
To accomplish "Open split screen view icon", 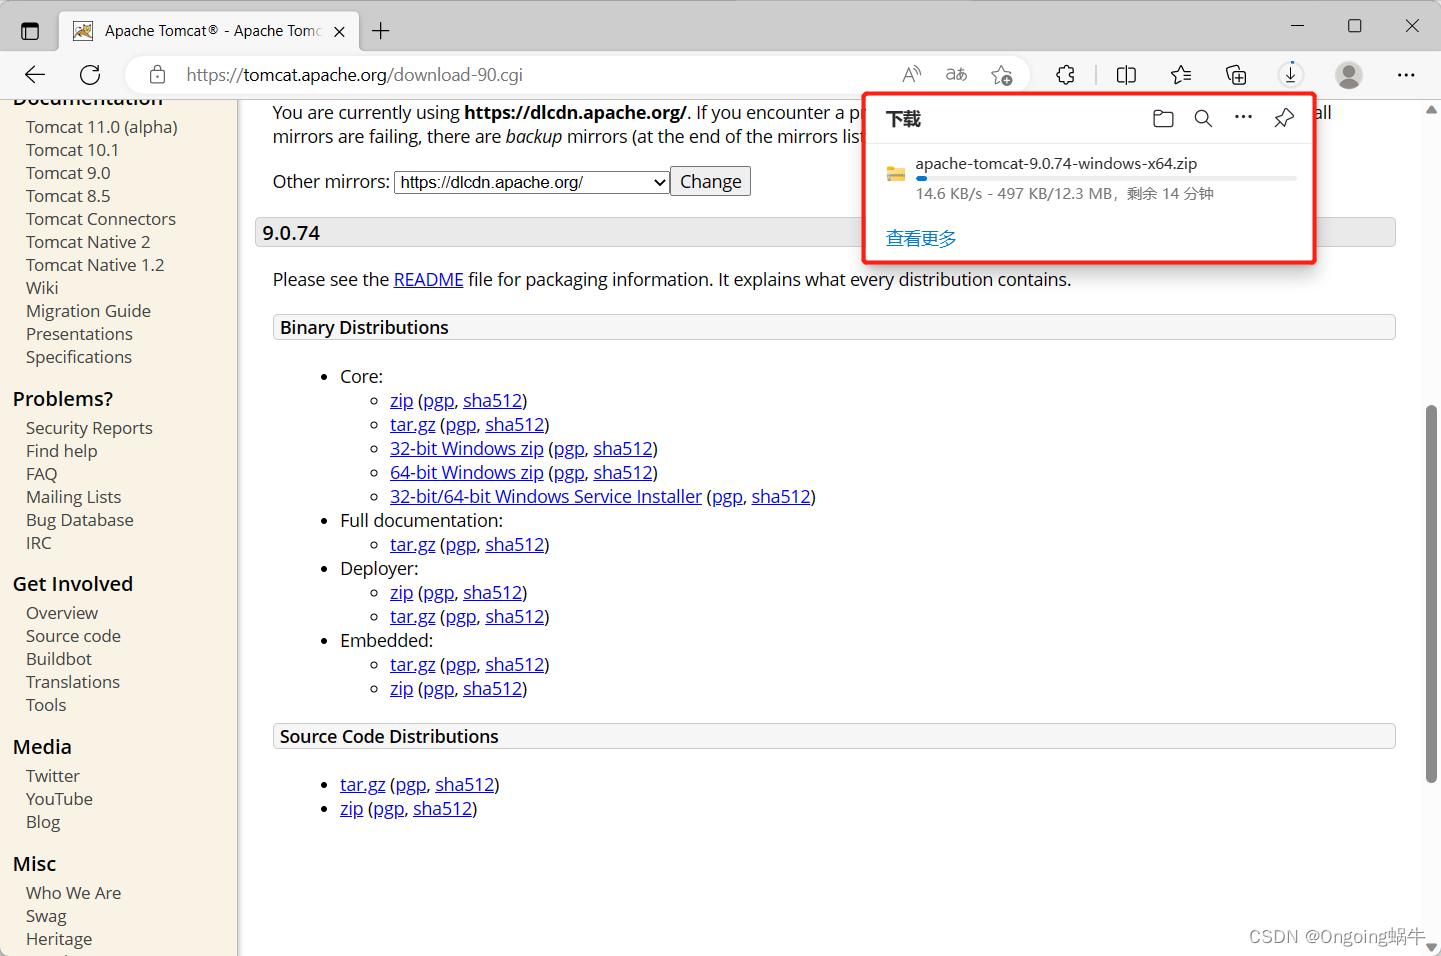I will tap(1126, 74).
